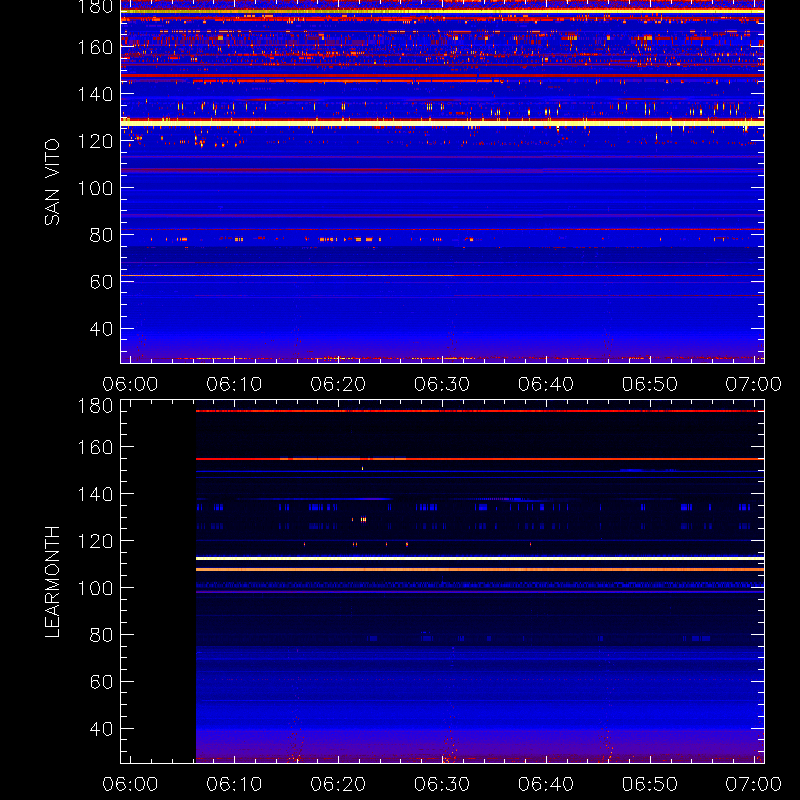Click 06:40 time label under San Vito plot

pos(546,384)
